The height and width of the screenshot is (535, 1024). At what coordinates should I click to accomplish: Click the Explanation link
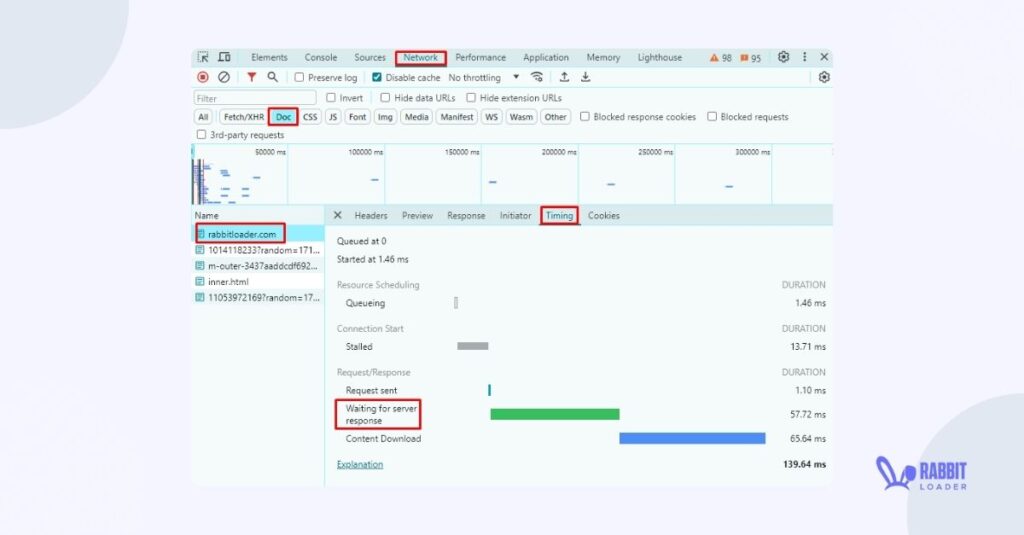(x=360, y=464)
